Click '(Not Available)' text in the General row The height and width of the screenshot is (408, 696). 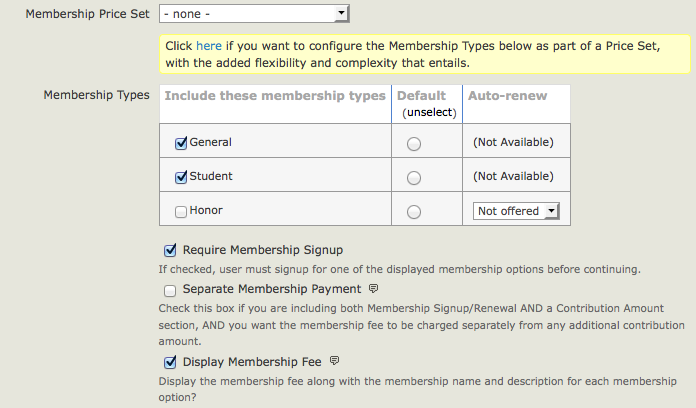pyautogui.click(x=513, y=143)
